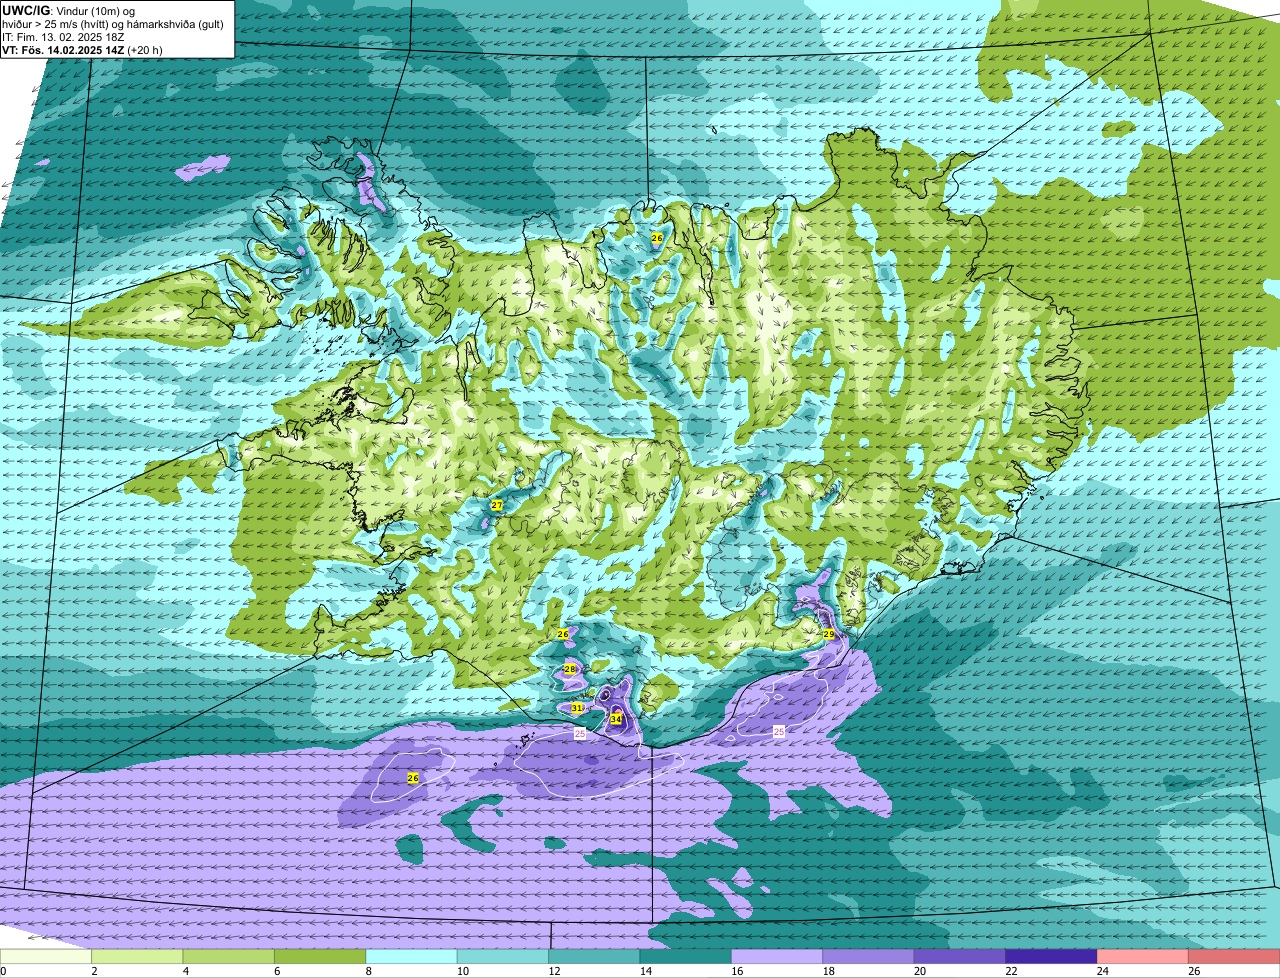
Task: Click the 0–2 m/s pale cream legend swatch
Action: (x=46, y=957)
